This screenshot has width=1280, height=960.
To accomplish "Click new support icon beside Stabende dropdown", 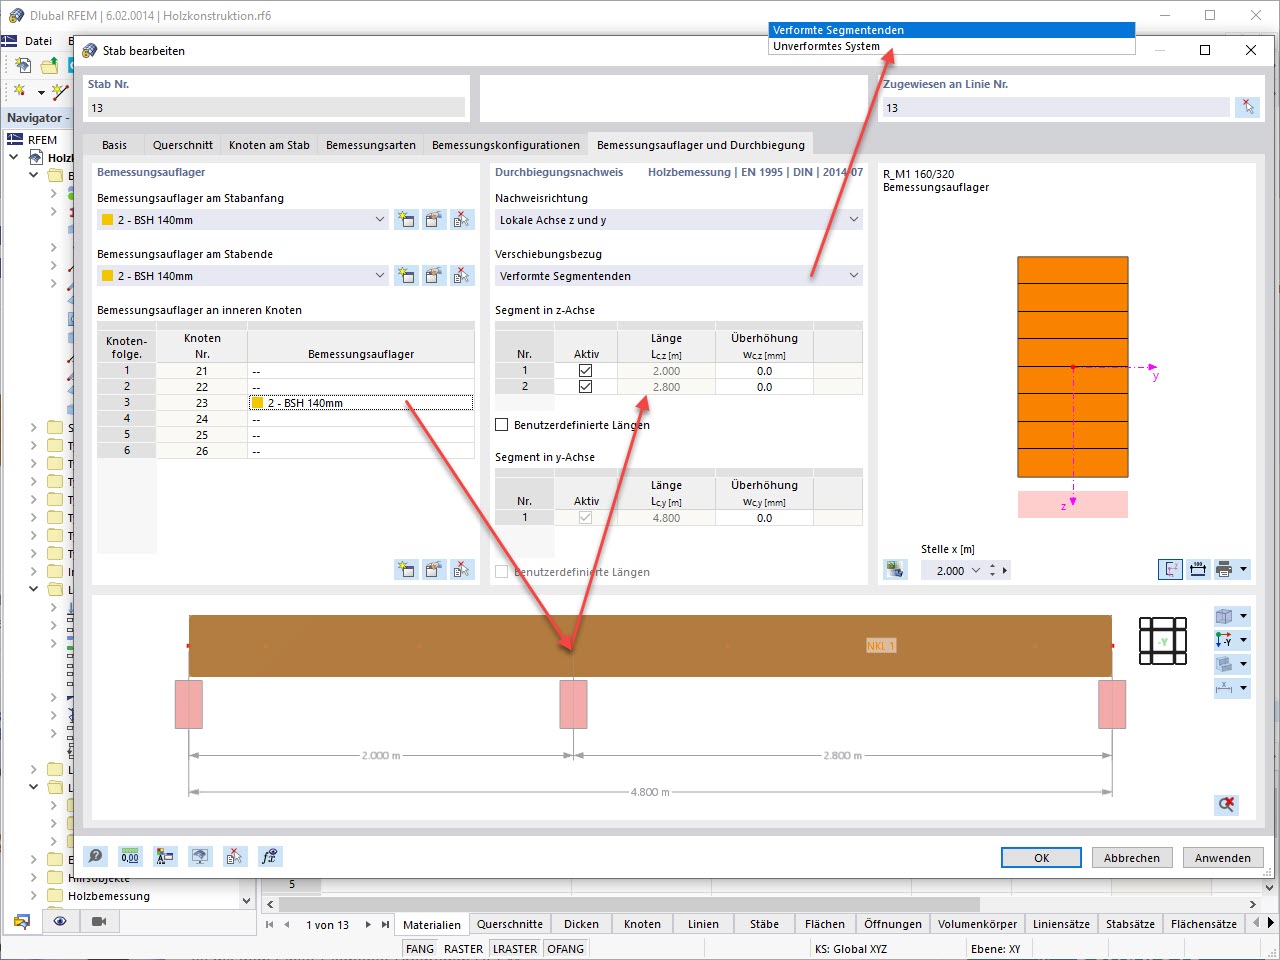I will click(406, 276).
